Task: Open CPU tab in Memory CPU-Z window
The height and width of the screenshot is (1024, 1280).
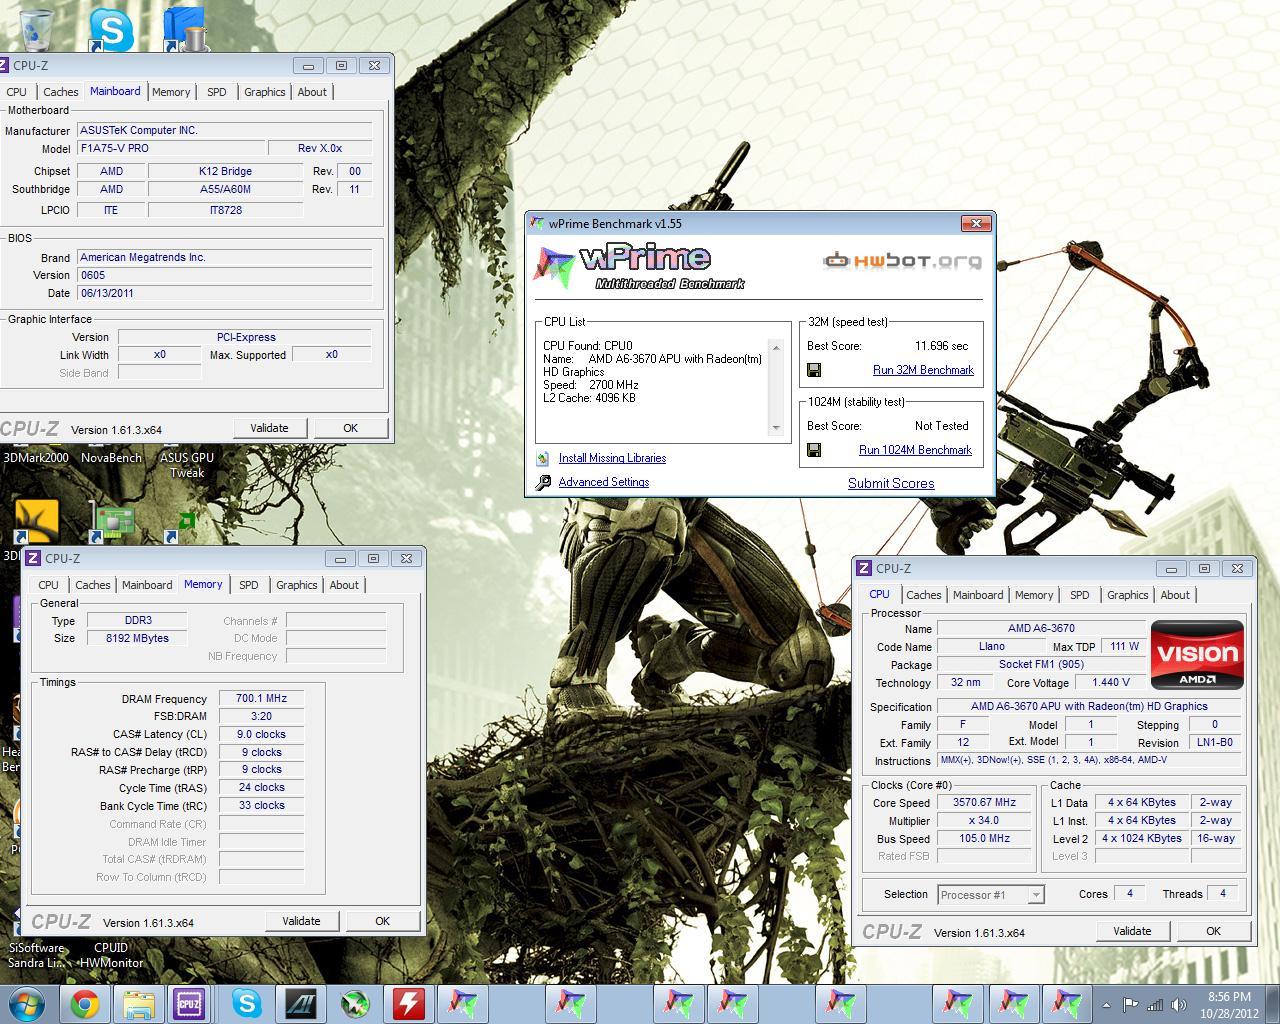Action: [48, 585]
